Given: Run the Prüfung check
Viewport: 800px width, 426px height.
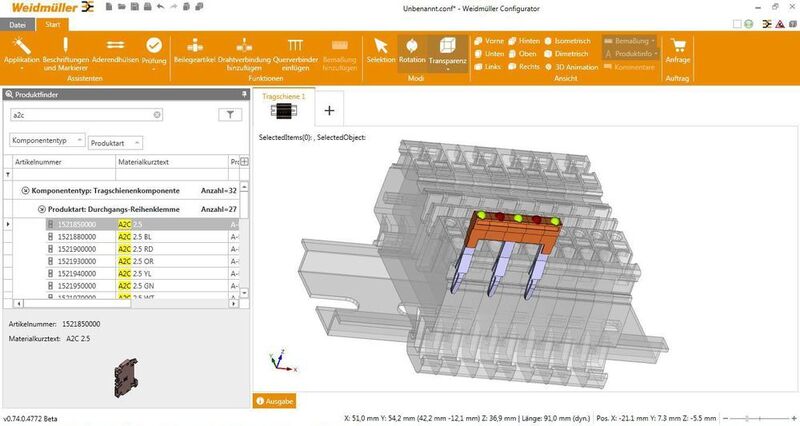Looking at the screenshot, I should tap(154, 51).
